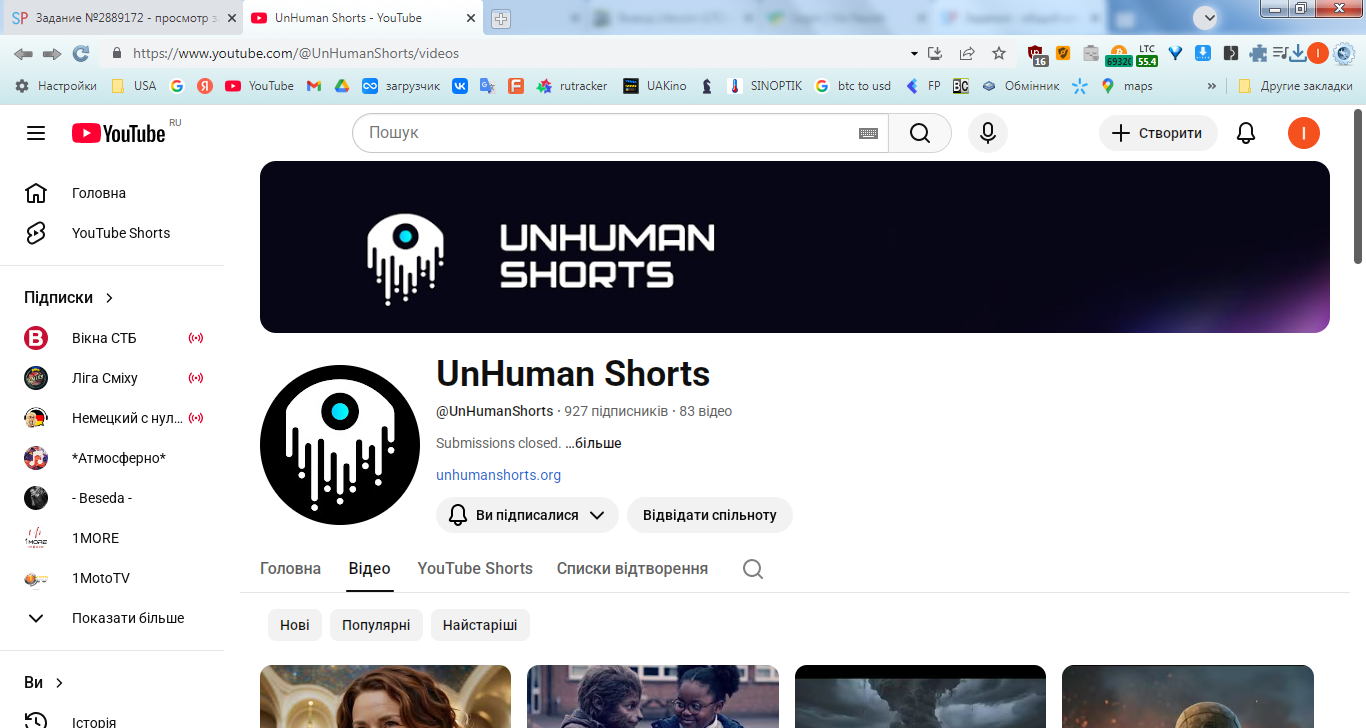Focus the Пошук search input field
The image size is (1366, 728).
point(610,133)
